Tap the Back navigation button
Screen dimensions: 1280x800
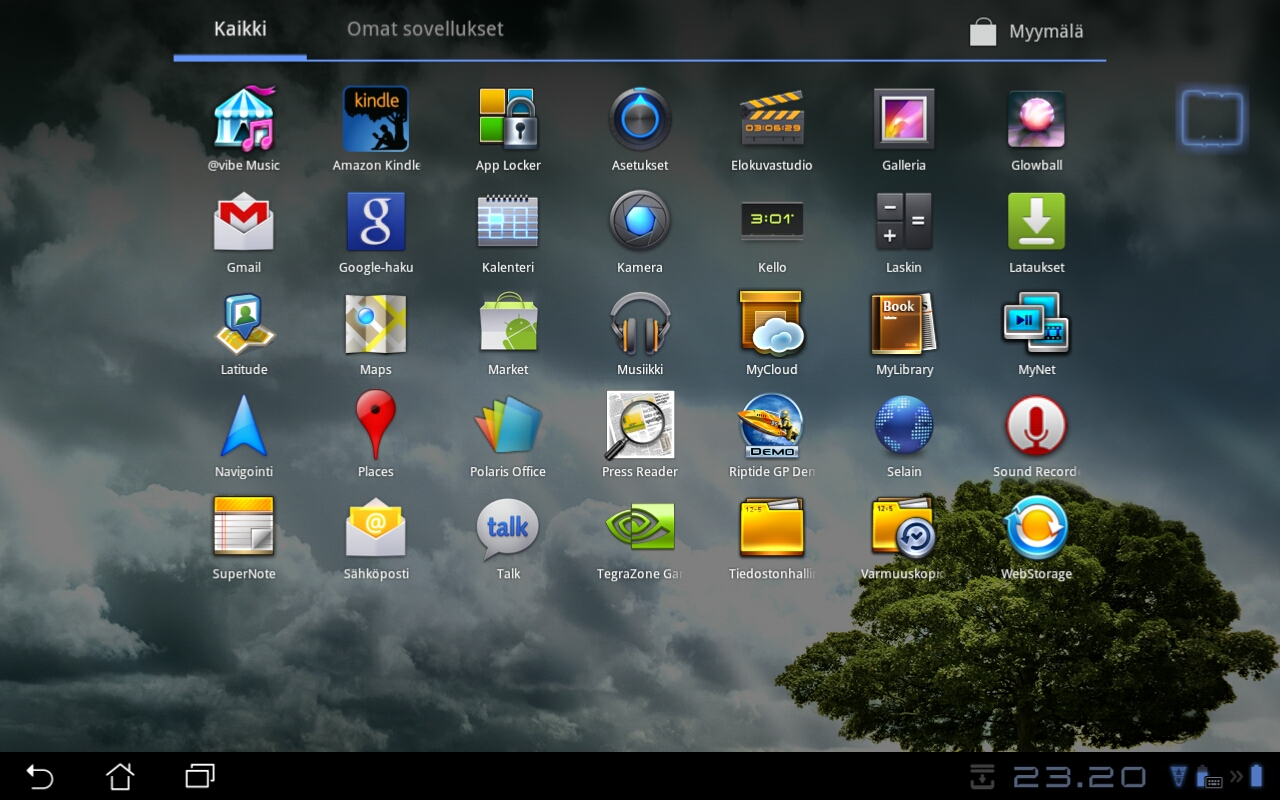click(x=40, y=776)
